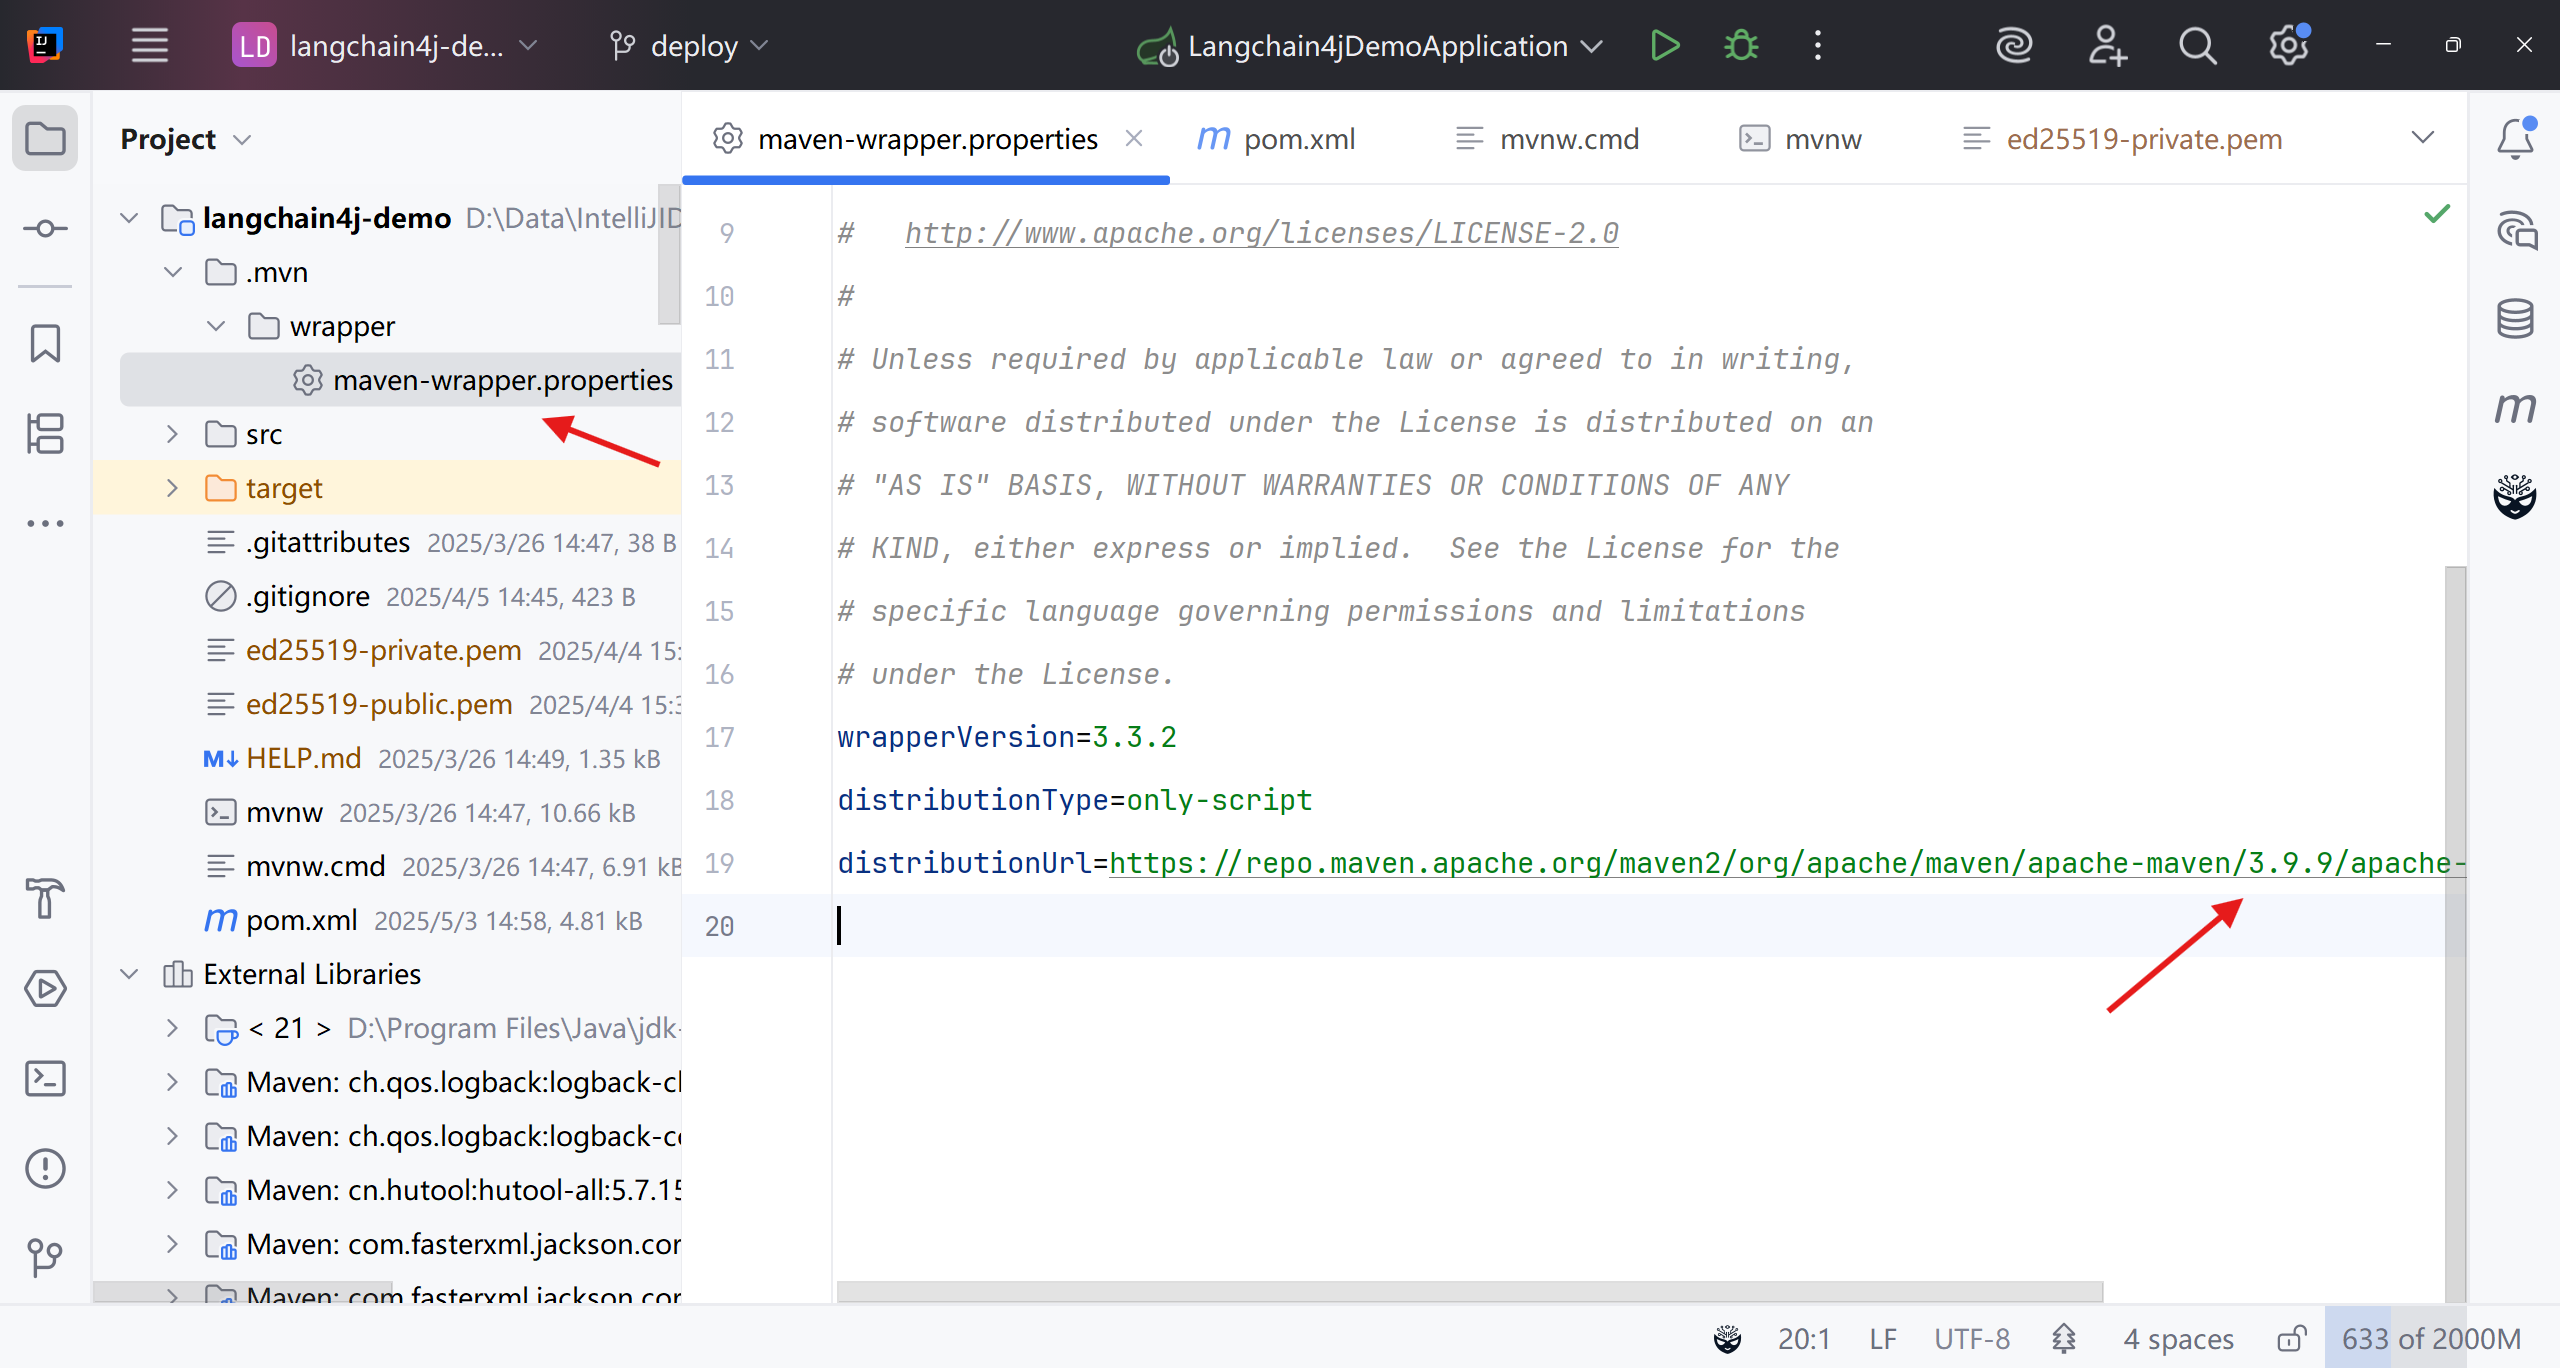The width and height of the screenshot is (2560, 1368).
Task: Open the Apache license URL link
Action: (x=1261, y=233)
